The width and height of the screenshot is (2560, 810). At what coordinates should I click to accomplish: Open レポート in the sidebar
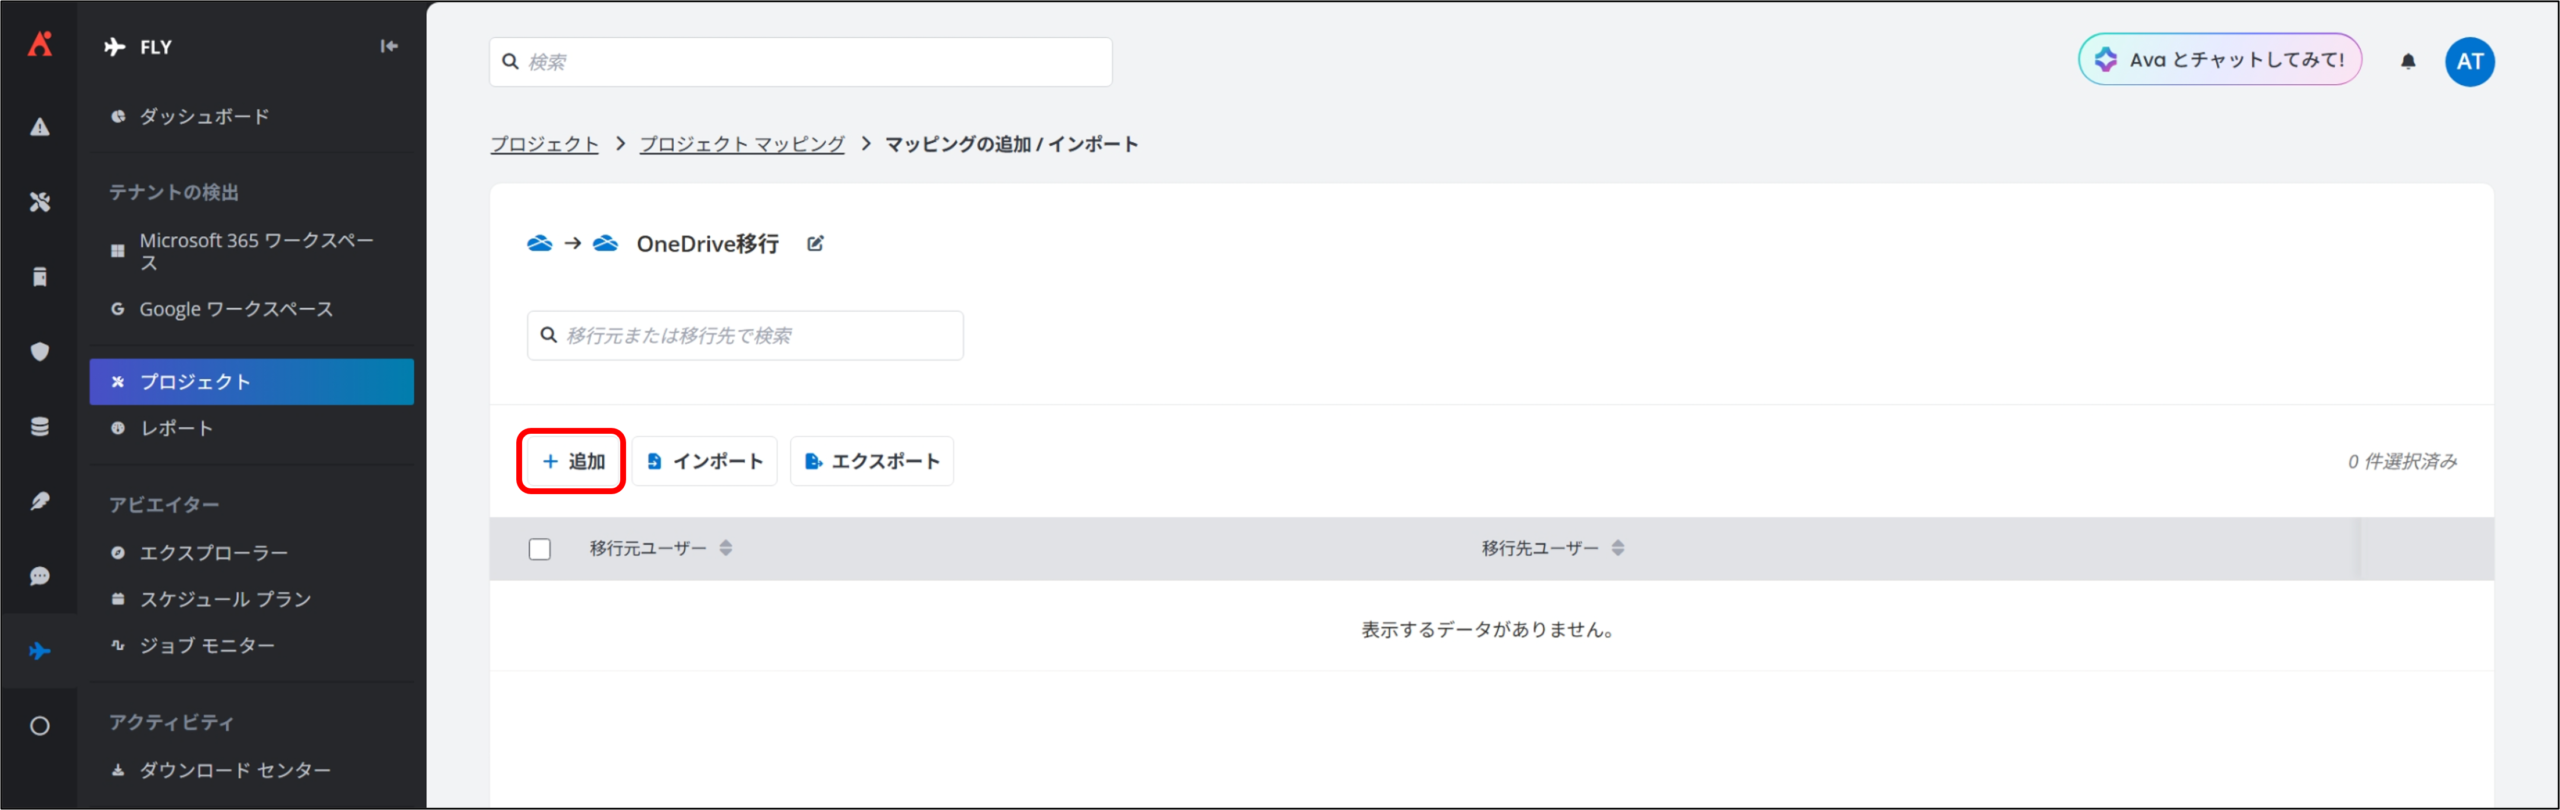[176, 428]
